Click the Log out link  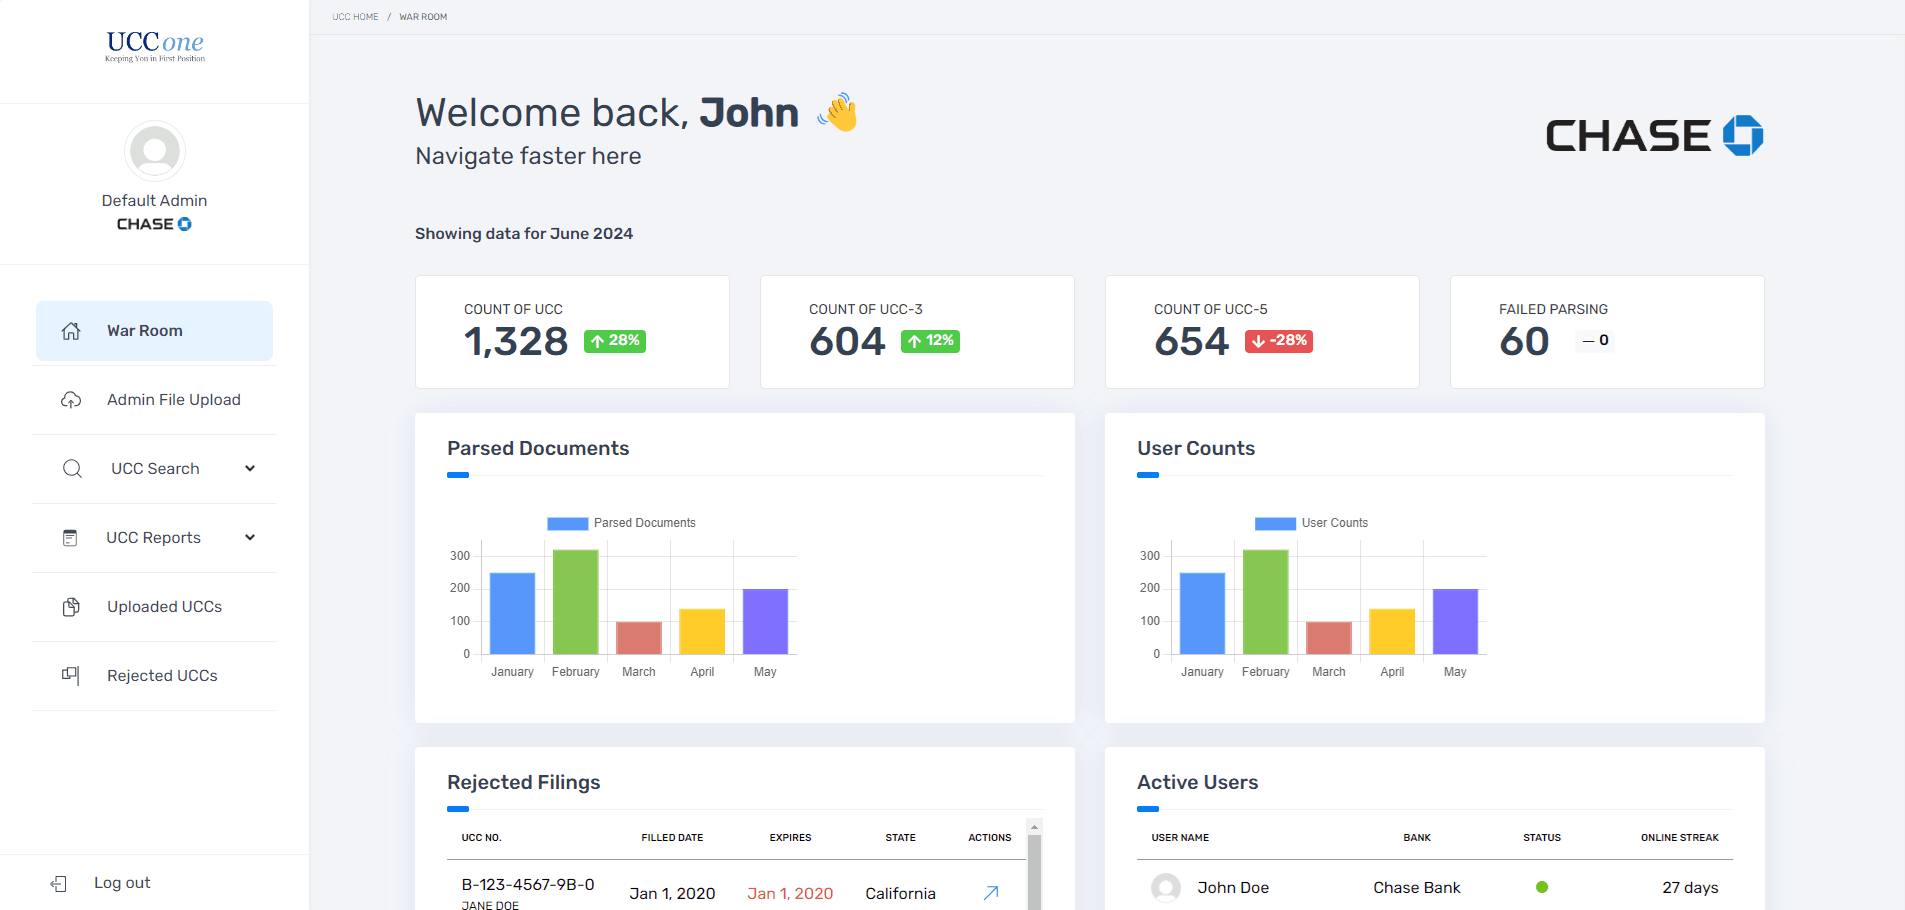[x=122, y=883]
